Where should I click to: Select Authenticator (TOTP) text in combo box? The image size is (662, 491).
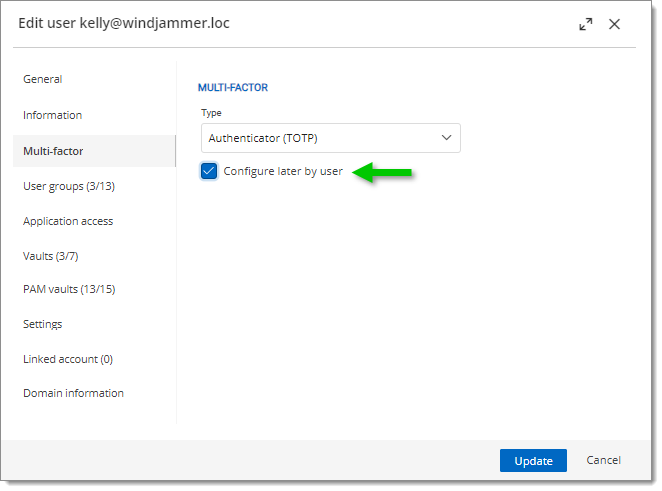pyautogui.click(x=263, y=138)
